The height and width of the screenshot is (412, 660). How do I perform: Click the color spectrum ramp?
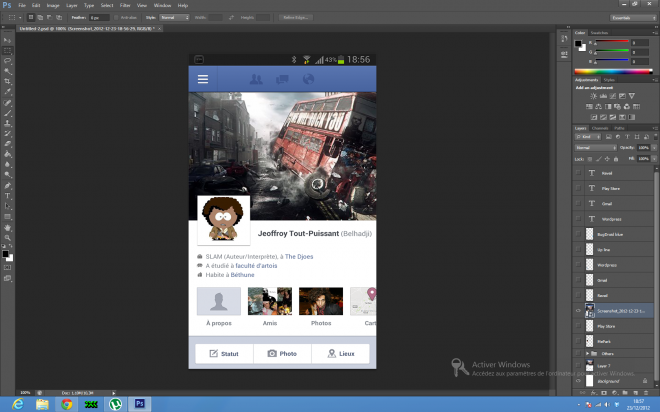(x=613, y=71)
